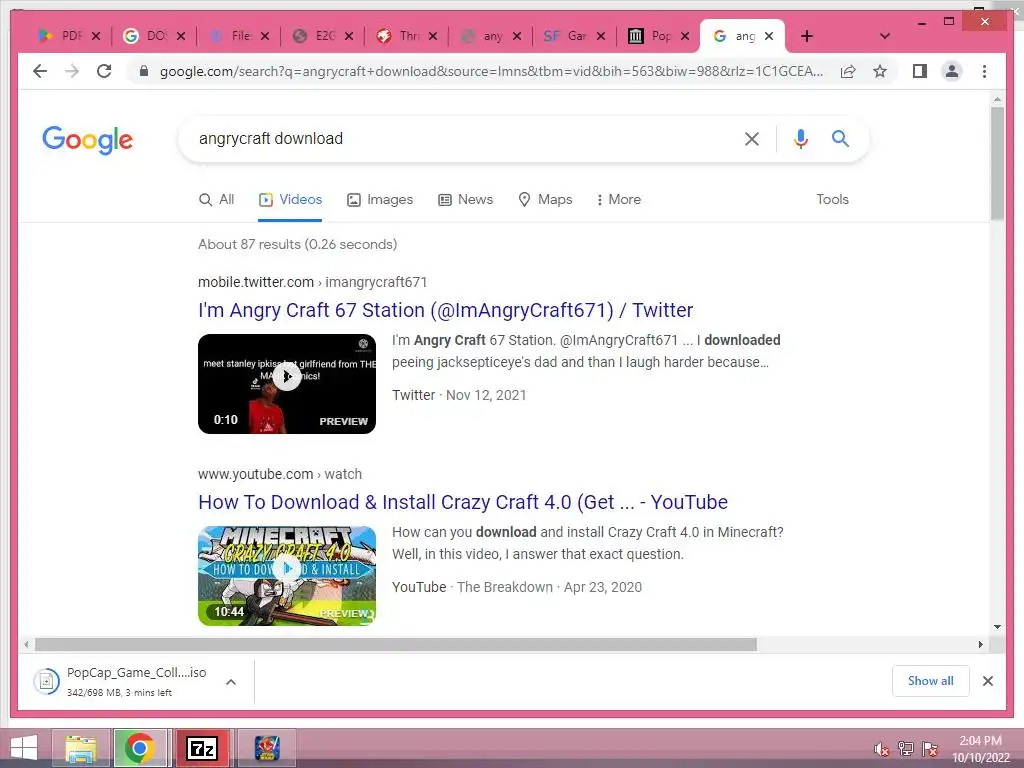
Task: Open the Chrome side panel
Action: pos(920,71)
